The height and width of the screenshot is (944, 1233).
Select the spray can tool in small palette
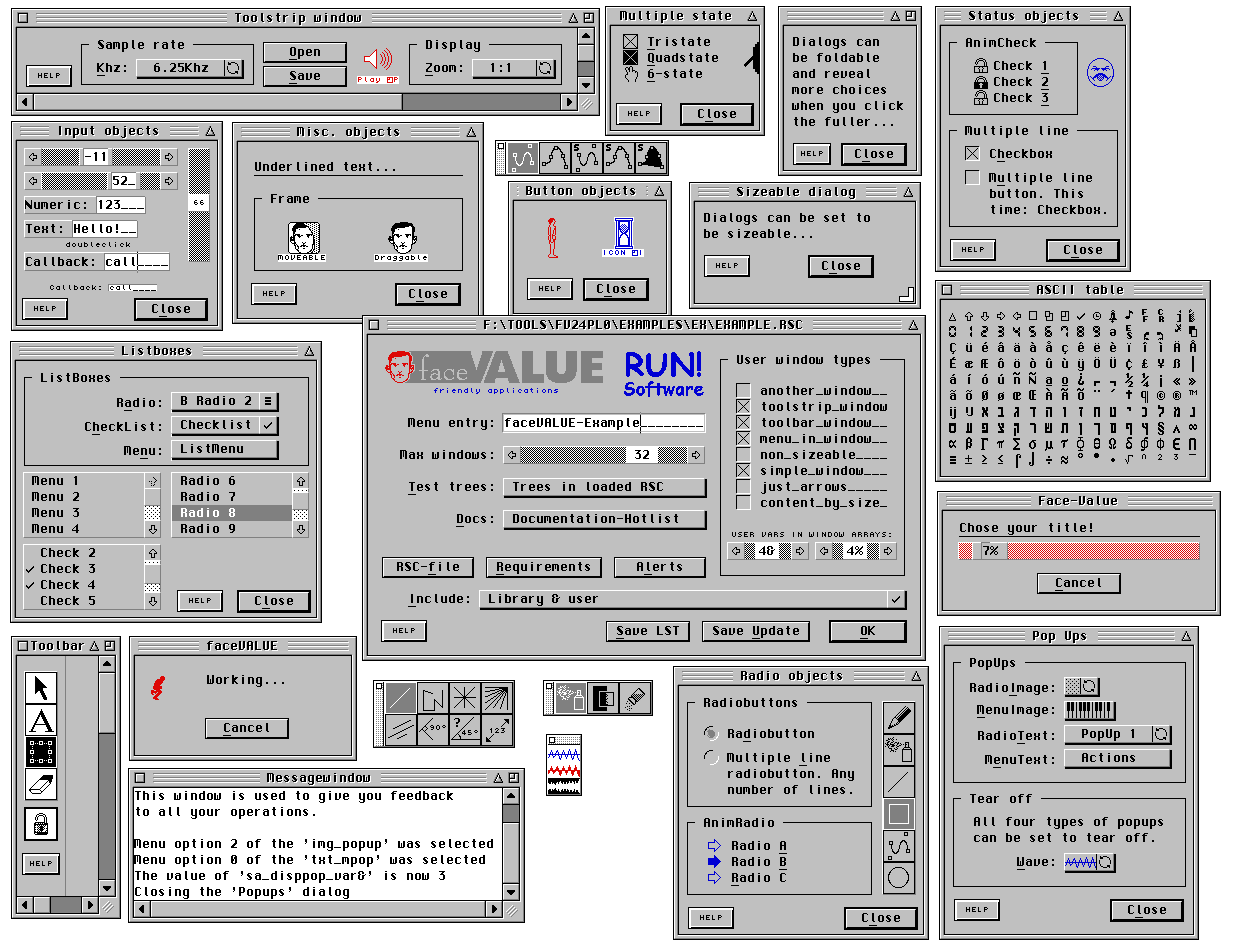(x=572, y=697)
